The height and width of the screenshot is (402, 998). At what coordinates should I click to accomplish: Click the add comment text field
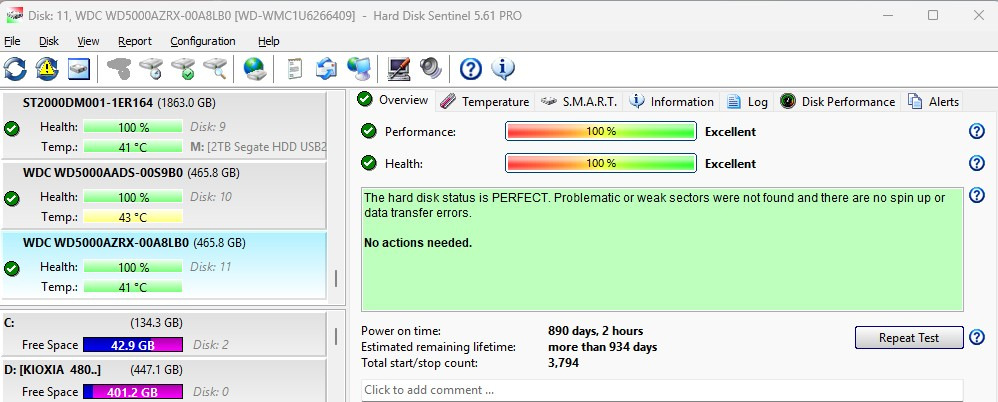661,390
